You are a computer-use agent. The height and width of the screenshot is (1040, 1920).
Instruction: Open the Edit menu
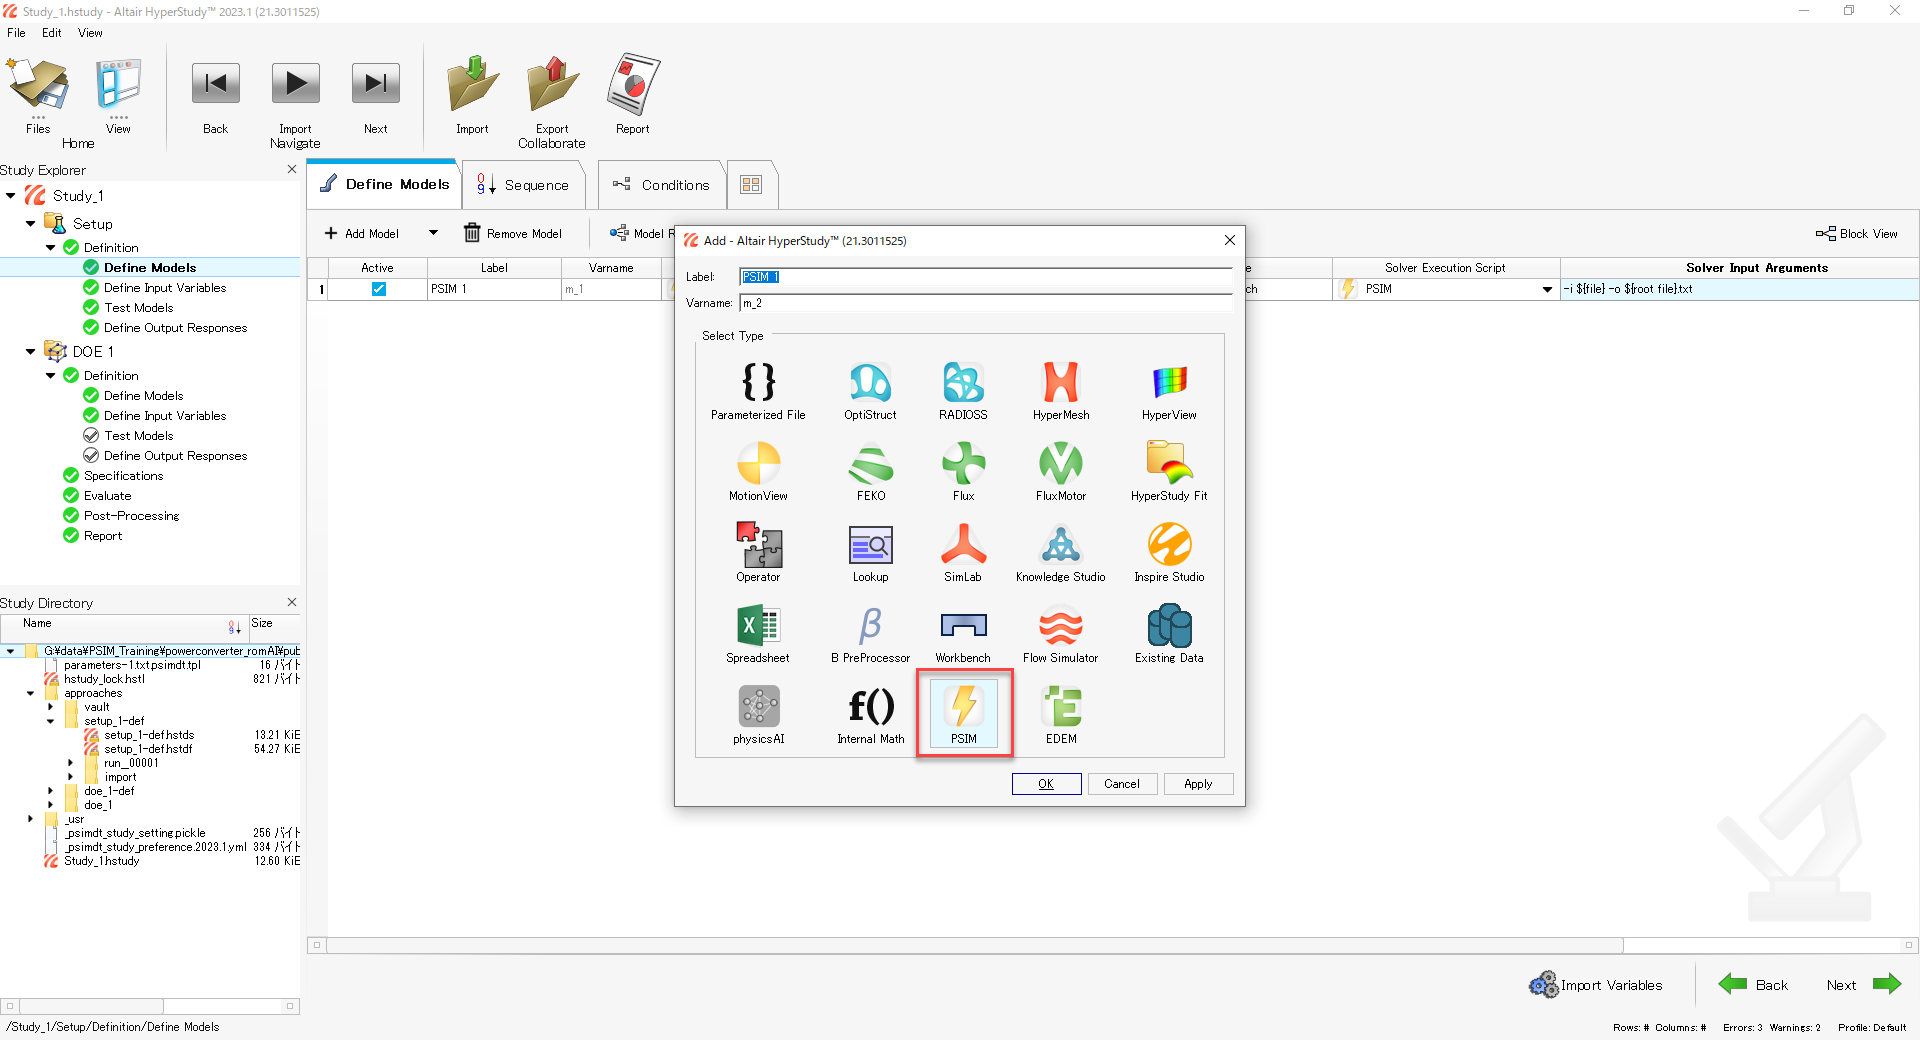pos(52,33)
